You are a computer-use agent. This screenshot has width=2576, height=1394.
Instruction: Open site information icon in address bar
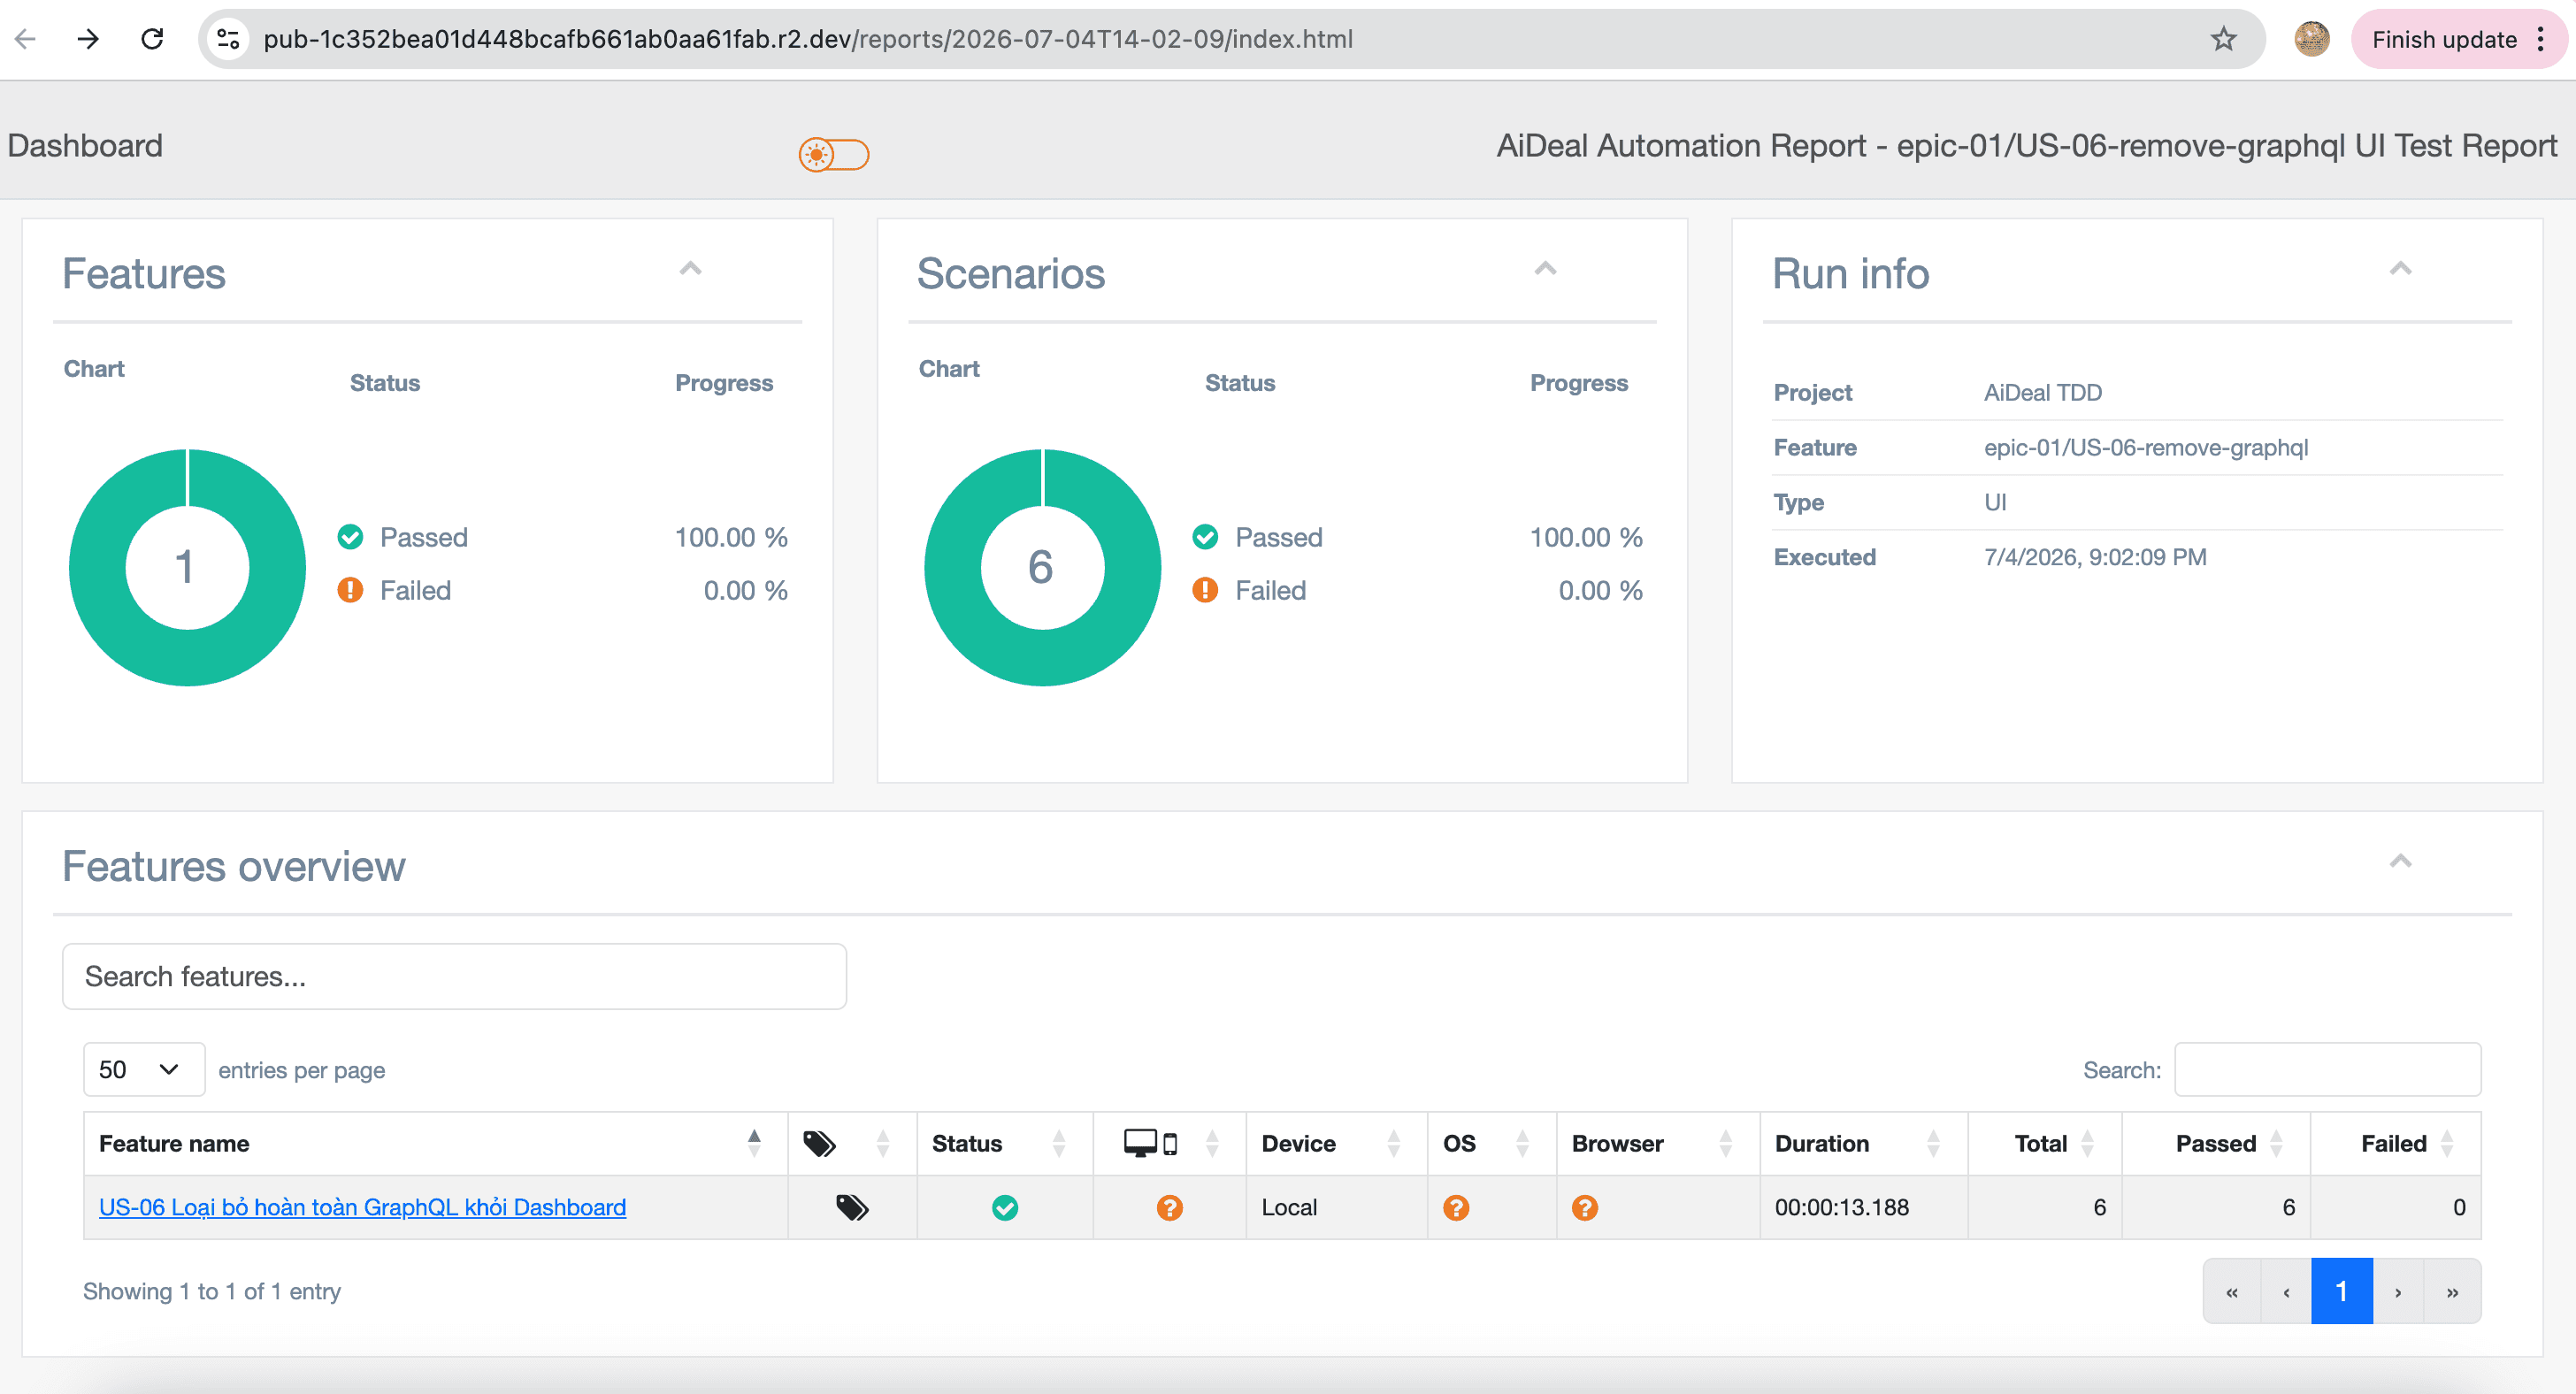point(228,39)
